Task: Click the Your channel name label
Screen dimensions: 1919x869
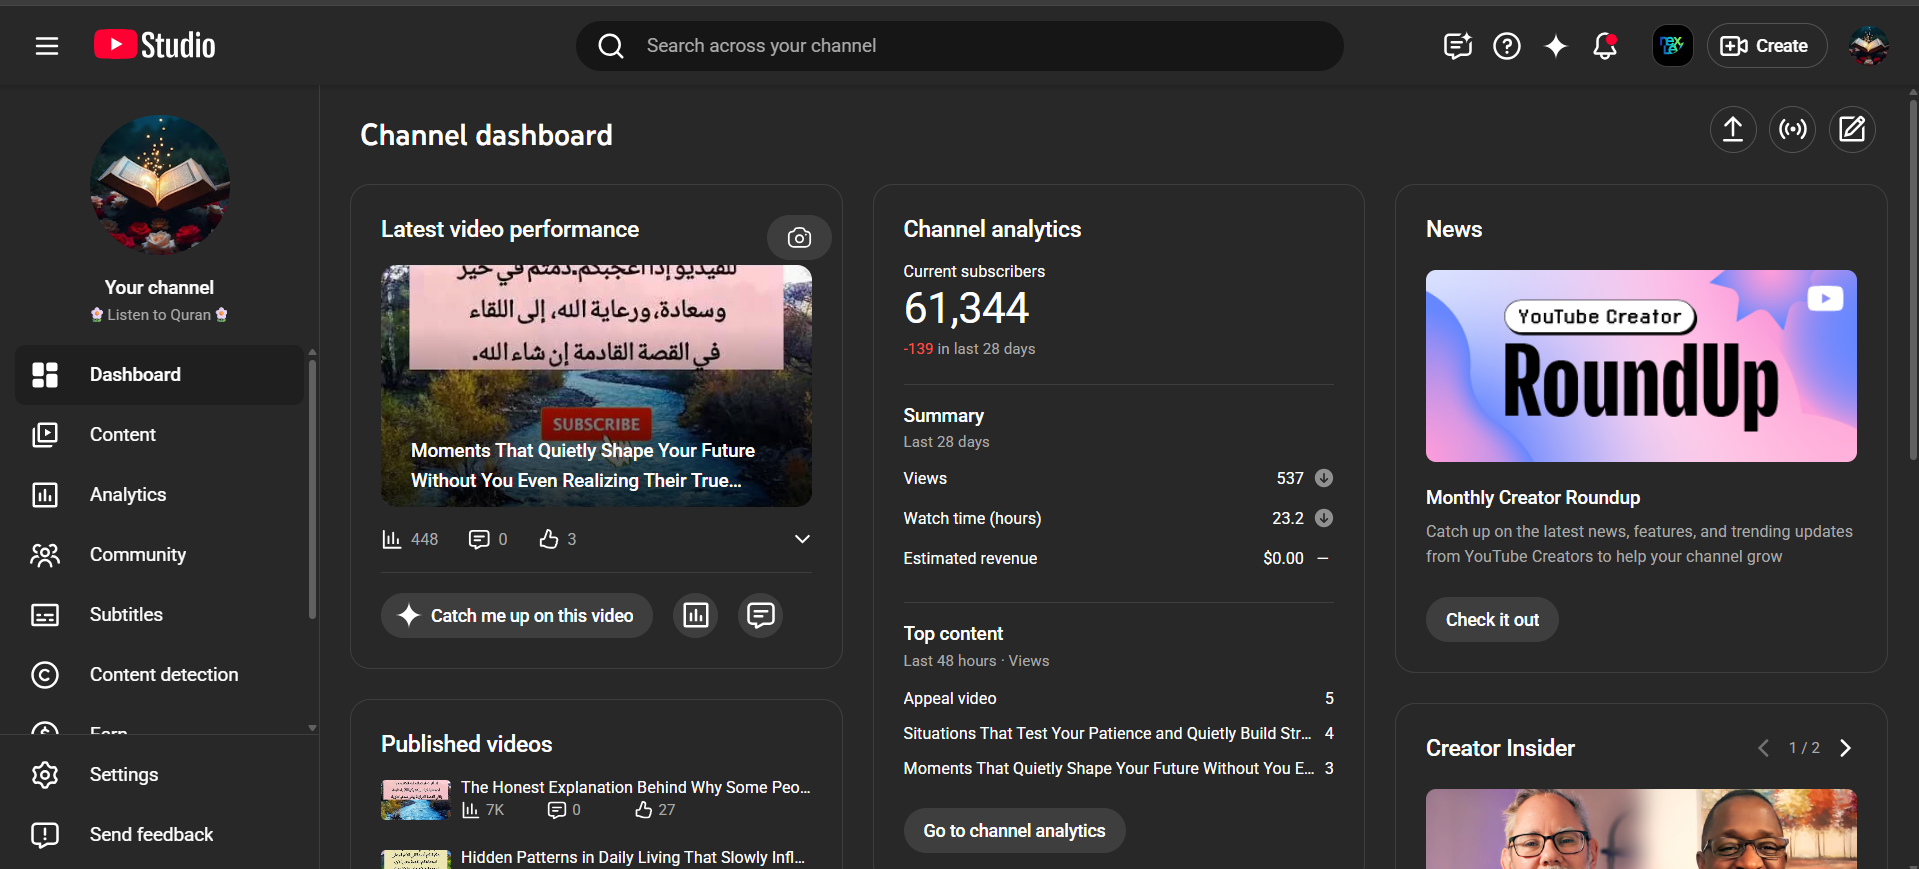Action: tap(159, 287)
